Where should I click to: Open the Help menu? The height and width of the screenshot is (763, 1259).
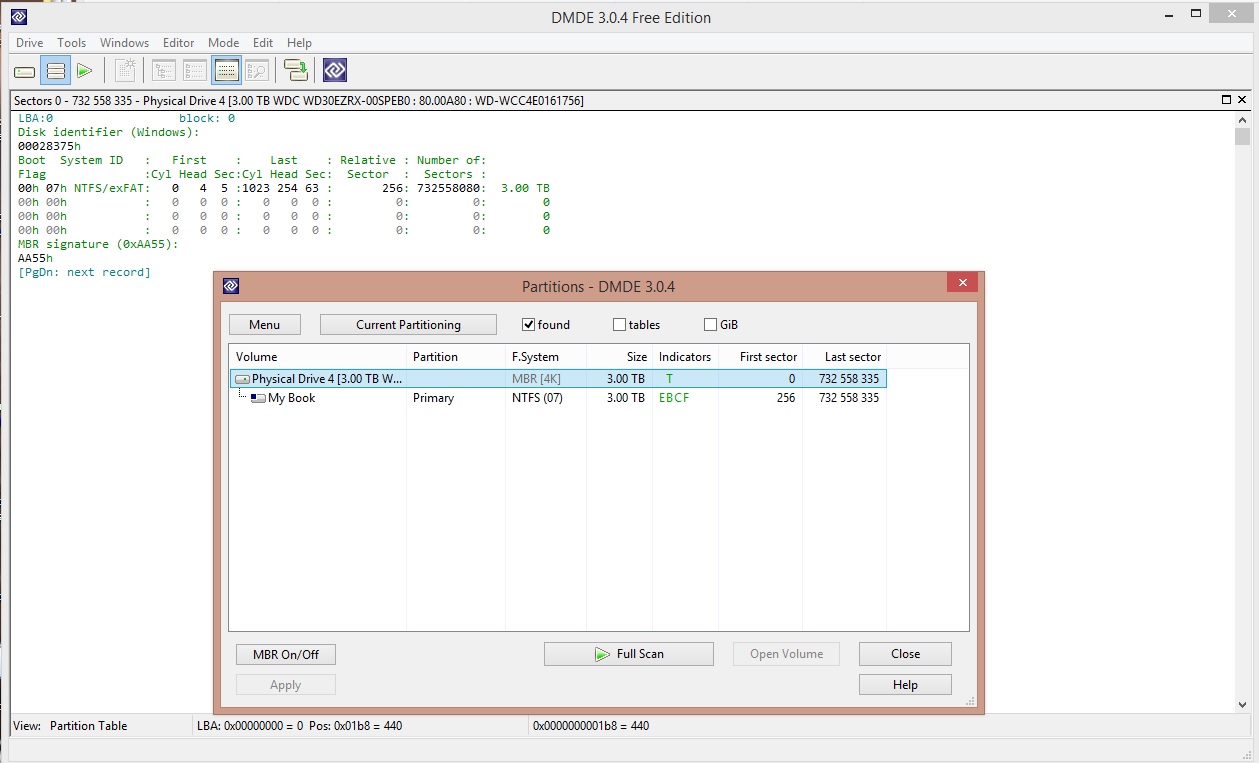(299, 43)
